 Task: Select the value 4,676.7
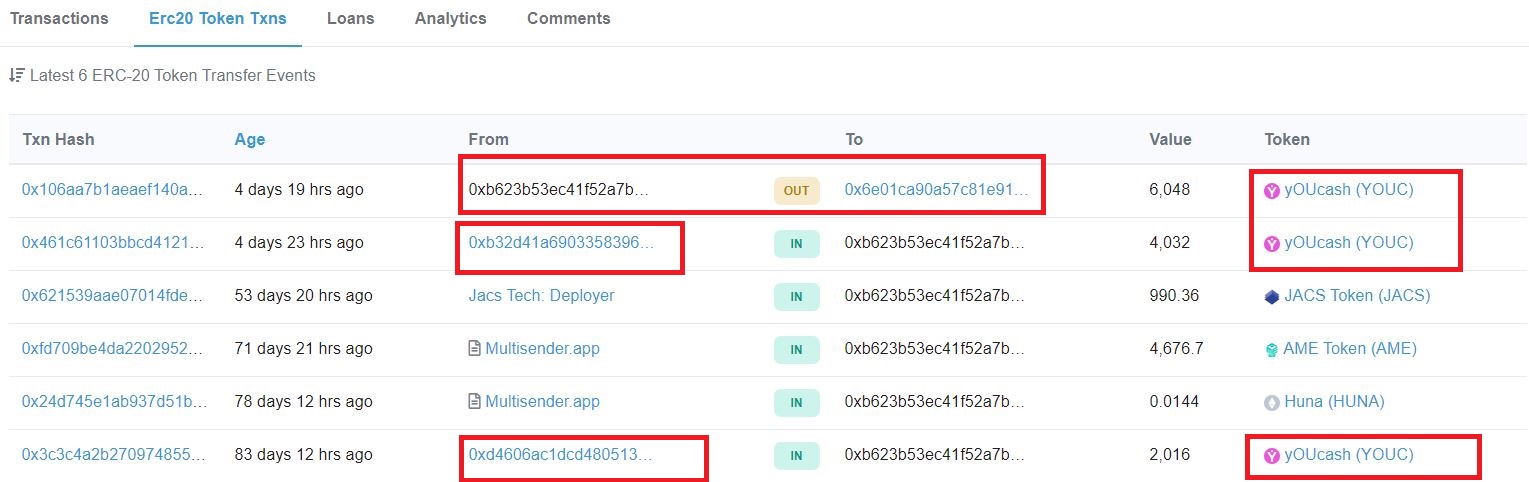[1176, 348]
